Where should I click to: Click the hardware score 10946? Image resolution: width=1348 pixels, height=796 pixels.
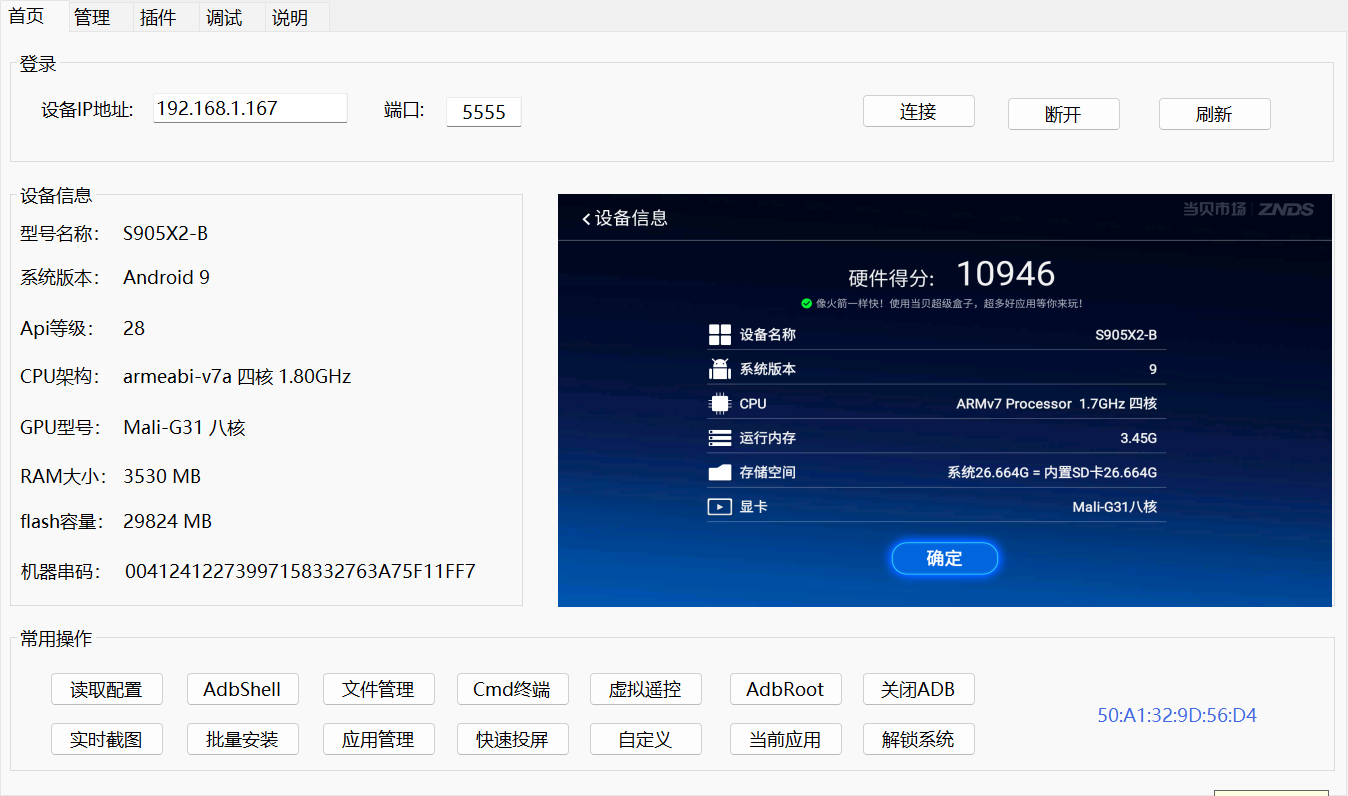[1006, 274]
